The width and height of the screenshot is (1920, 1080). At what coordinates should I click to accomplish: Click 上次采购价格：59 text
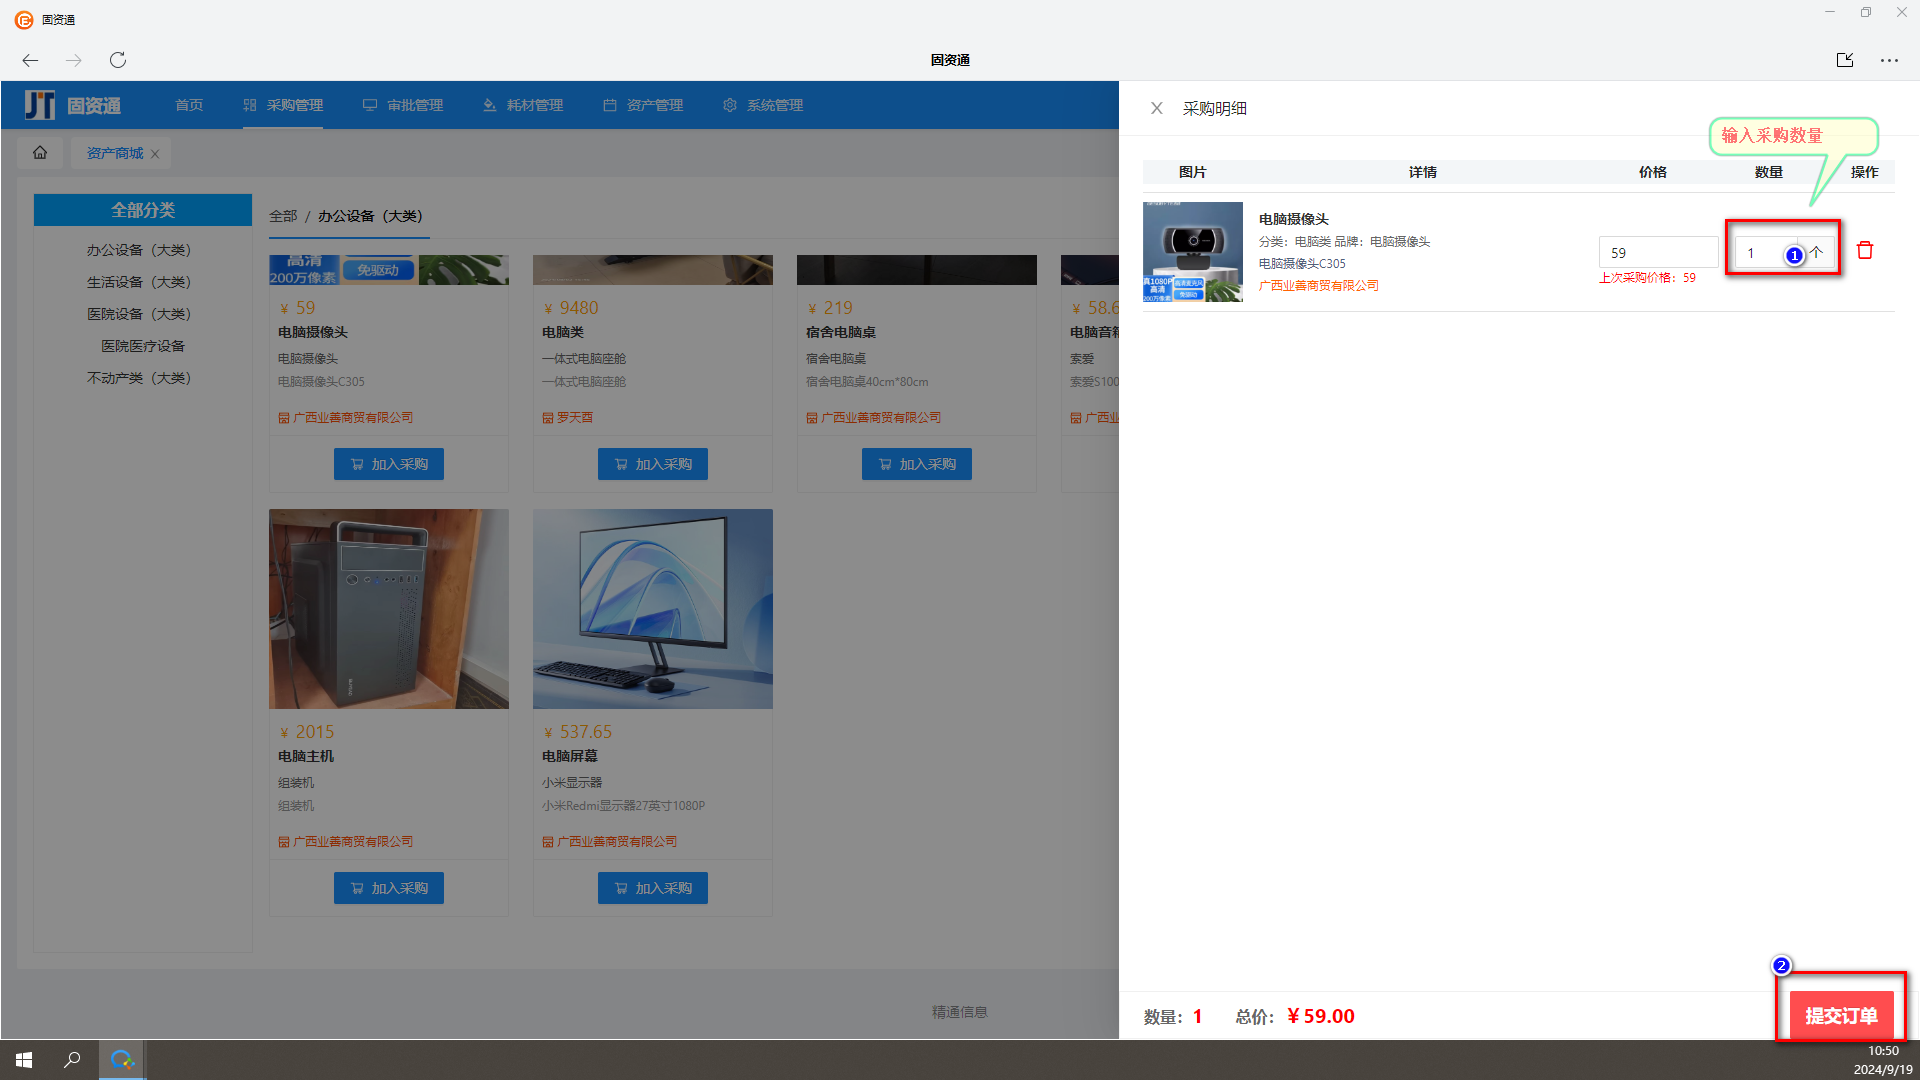[x=1647, y=278]
